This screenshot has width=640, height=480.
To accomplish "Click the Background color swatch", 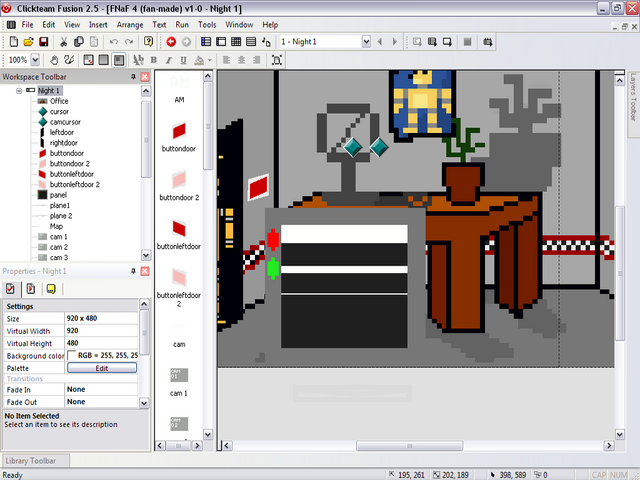I will coord(72,356).
